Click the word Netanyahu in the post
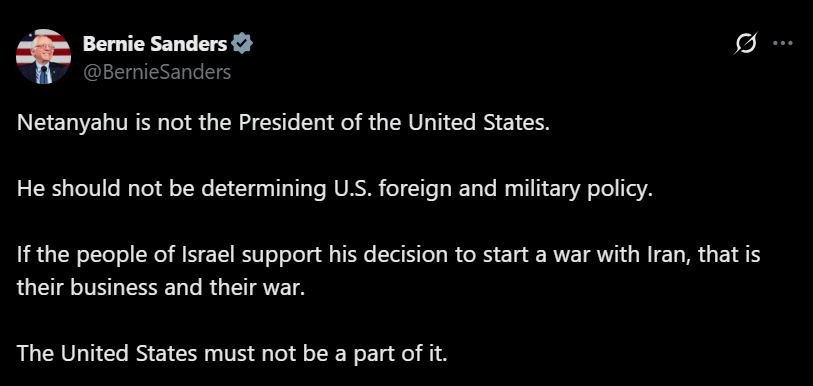 (x=72, y=123)
